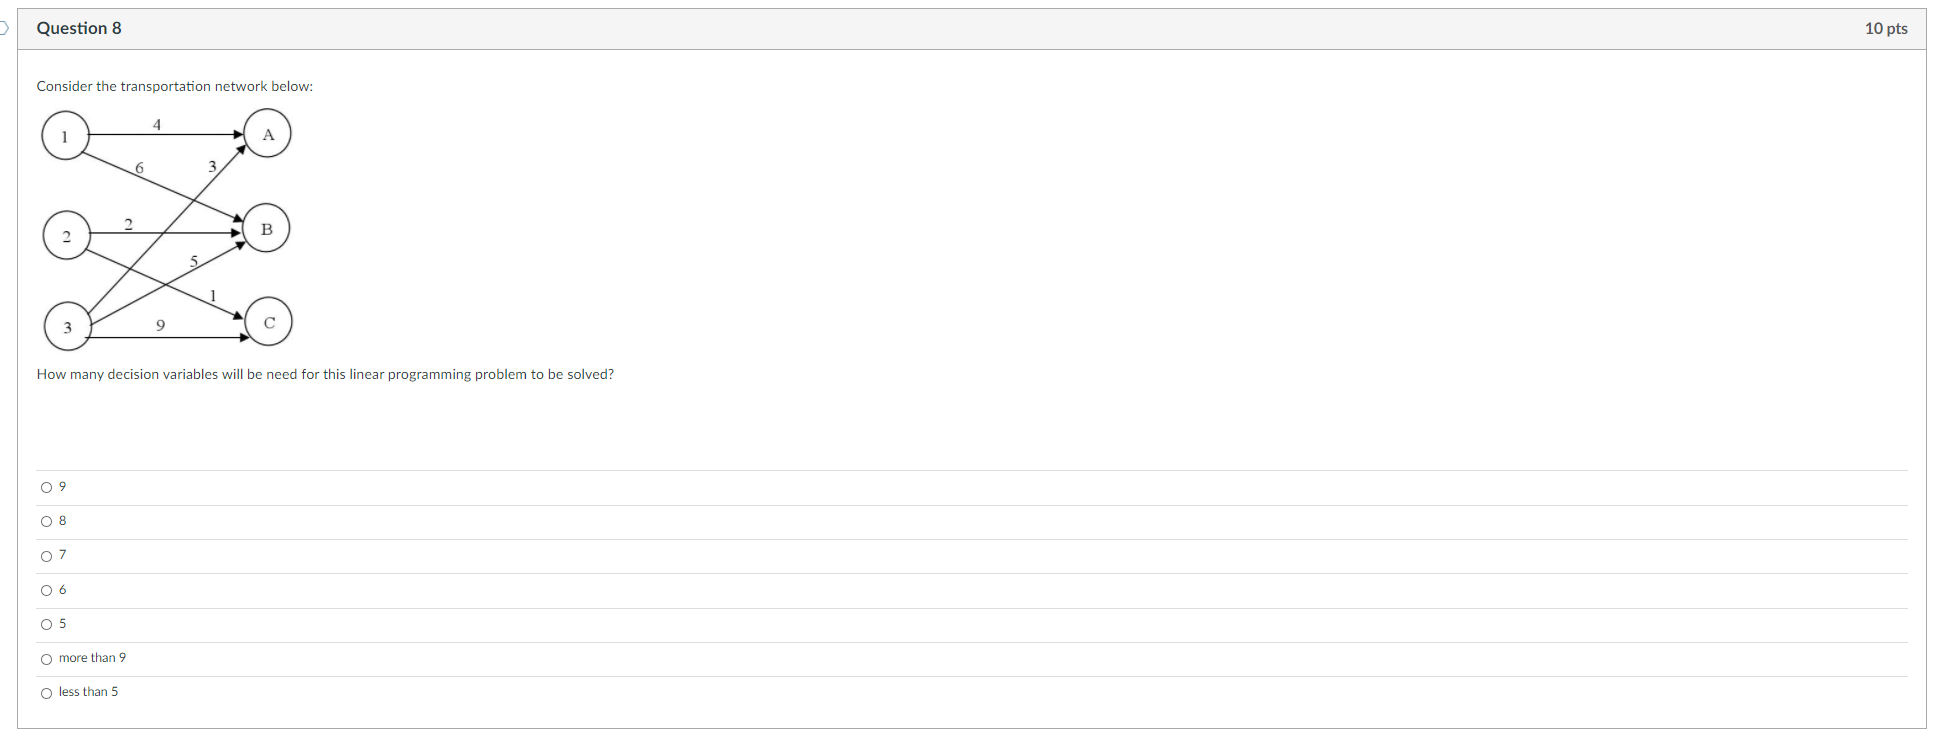Choose the 'less than 5' answer
Image resolution: width=1945 pixels, height=755 pixels.
(46, 693)
